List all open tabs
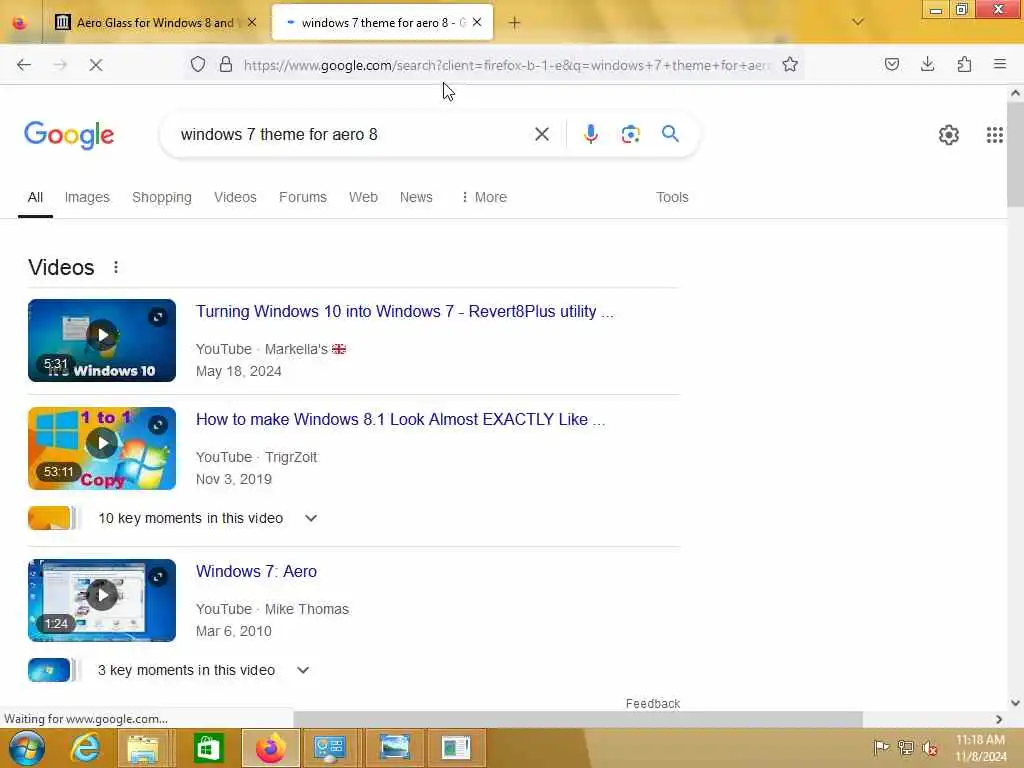1024x768 pixels. point(858,22)
